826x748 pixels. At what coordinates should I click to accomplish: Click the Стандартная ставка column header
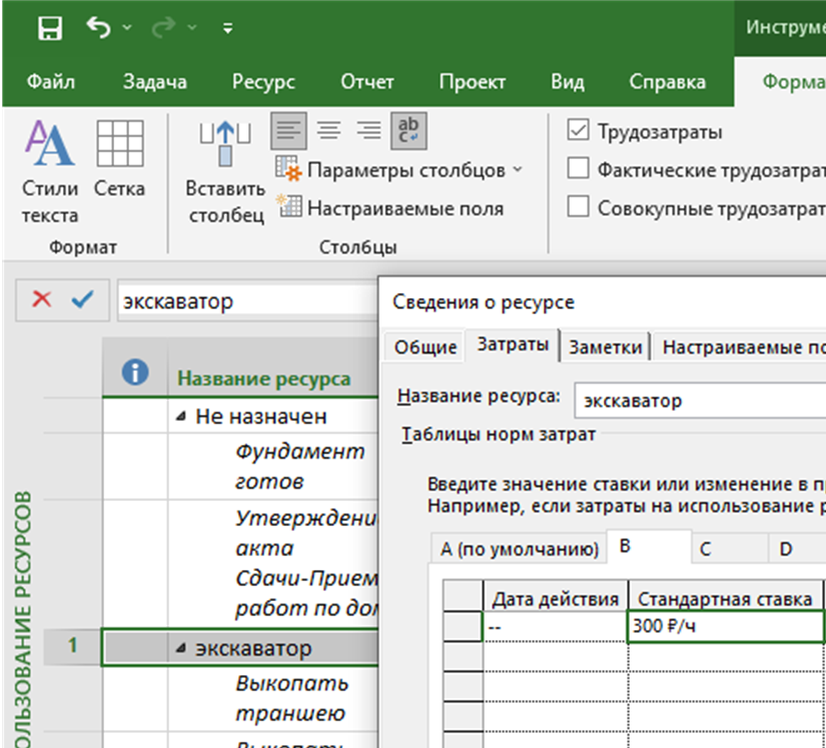click(x=725, y=598)
